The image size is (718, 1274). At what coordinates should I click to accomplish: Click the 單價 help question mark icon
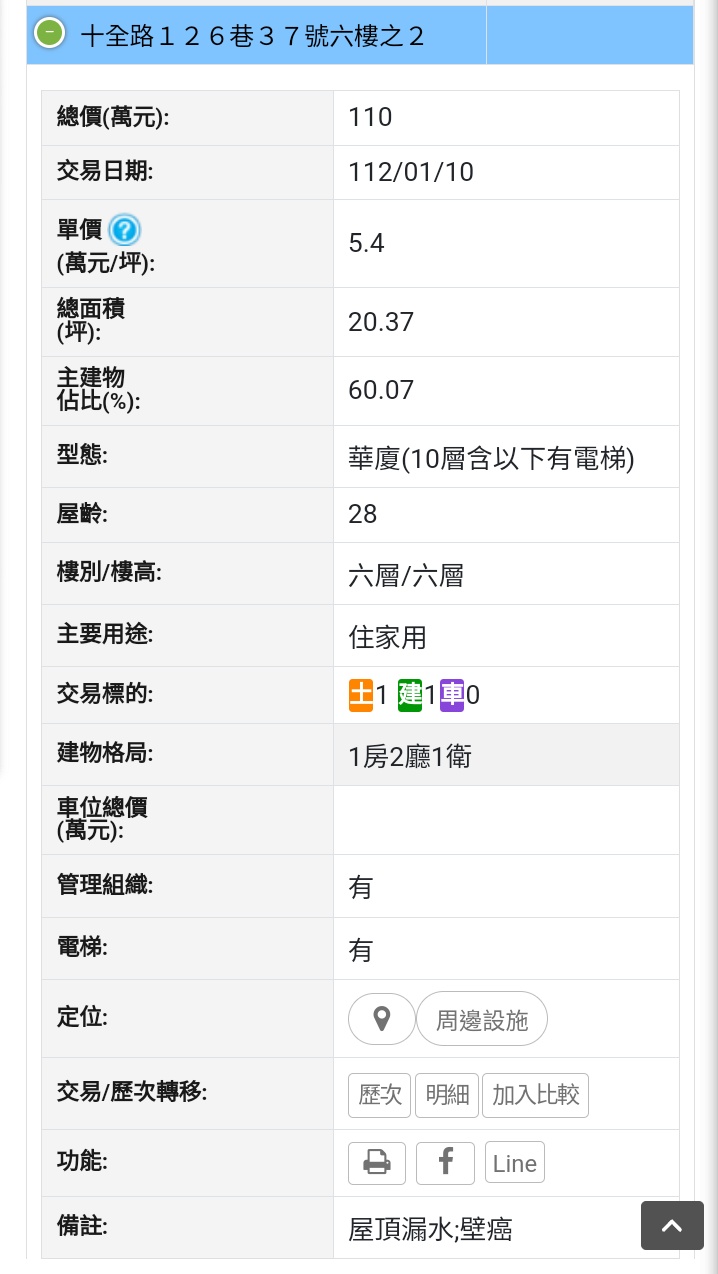coord(124,230)
